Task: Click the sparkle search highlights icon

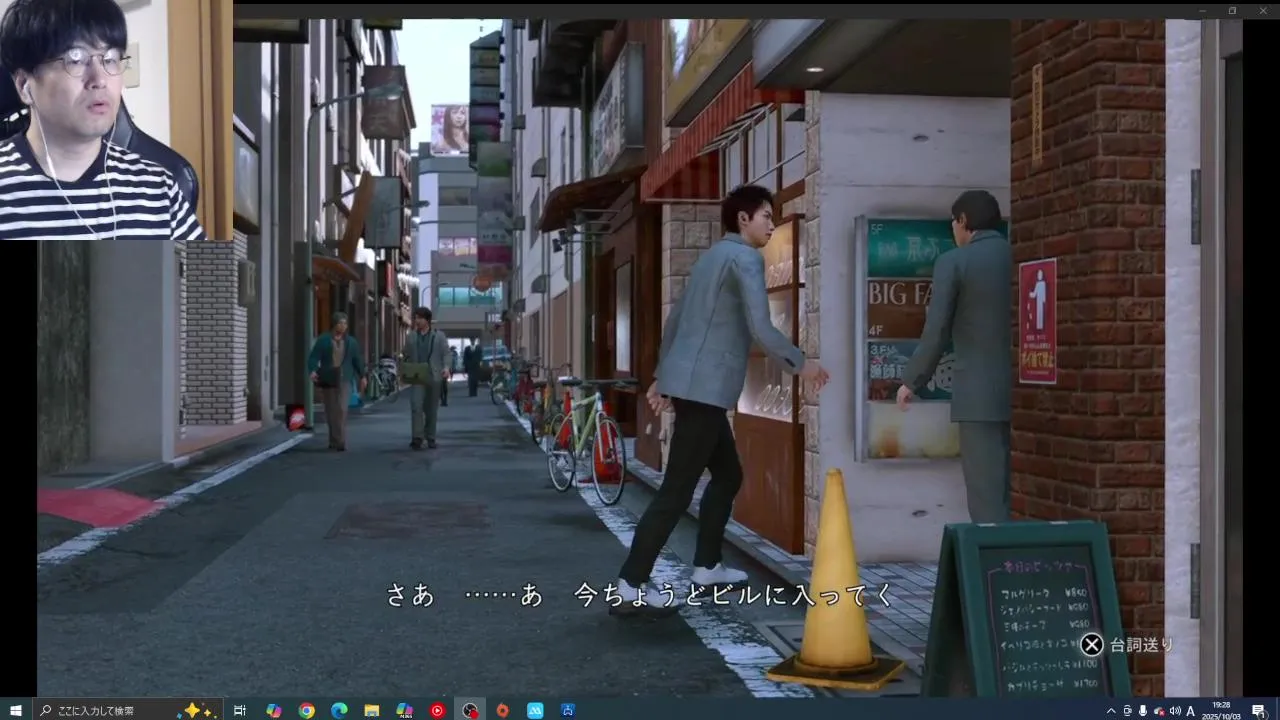Action: point(196,710)
